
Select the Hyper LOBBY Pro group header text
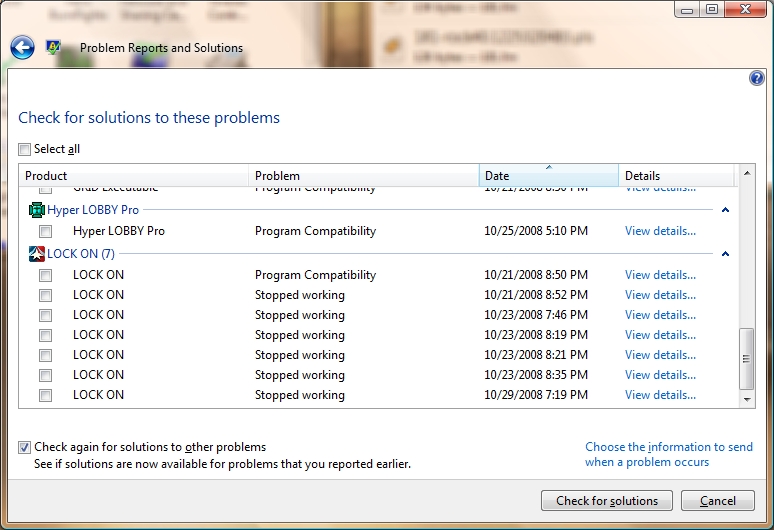coord(93,210)
